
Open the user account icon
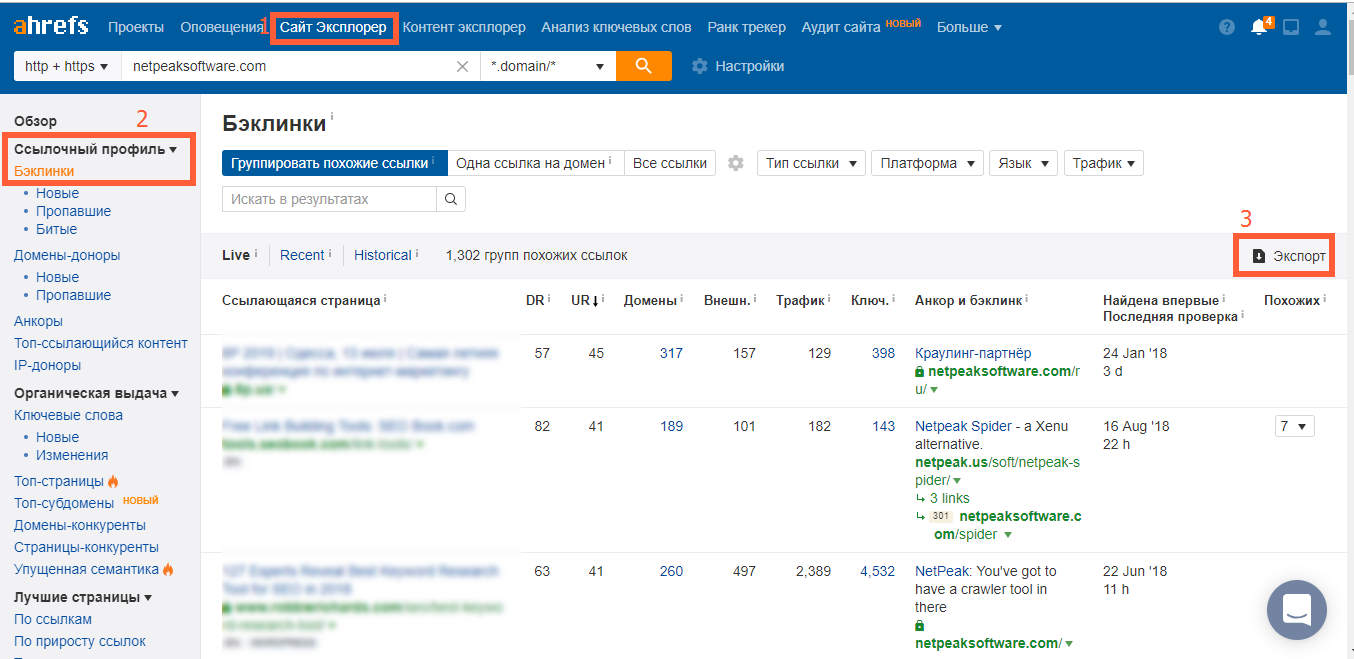[1323, 27]
